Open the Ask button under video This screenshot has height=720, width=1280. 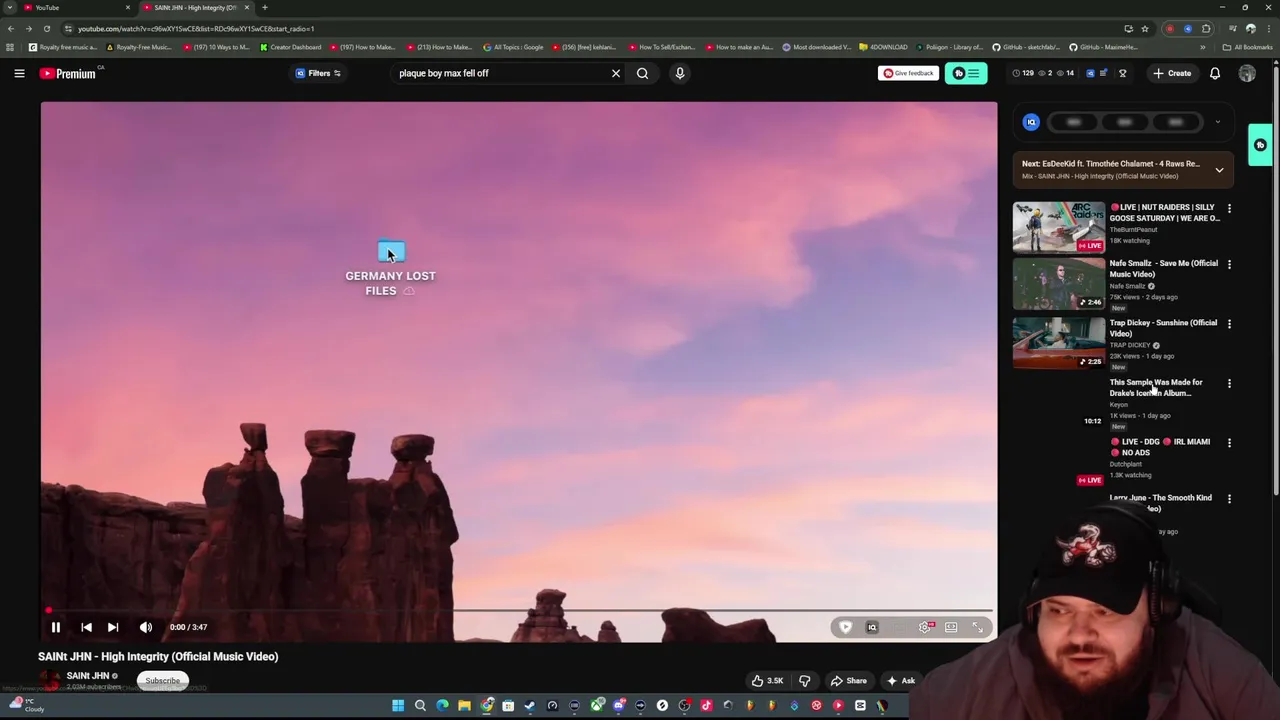coord(901,681)
